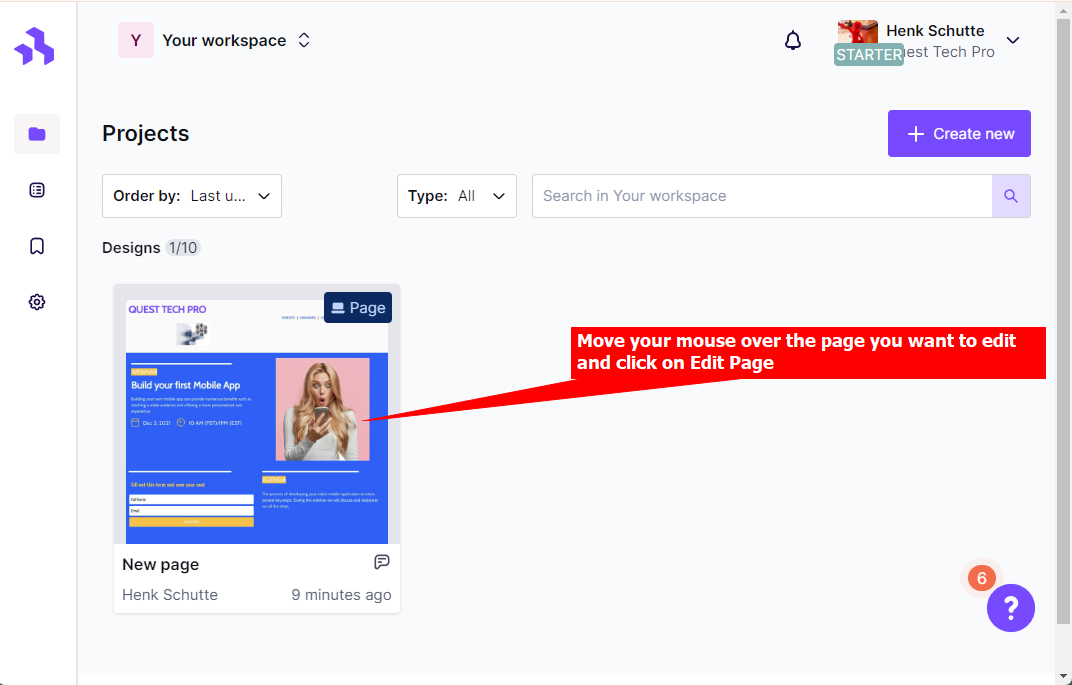The image size is (1072, 685).
Task: Expand the Your workspace switcher
Action: [x=304, y=40]
